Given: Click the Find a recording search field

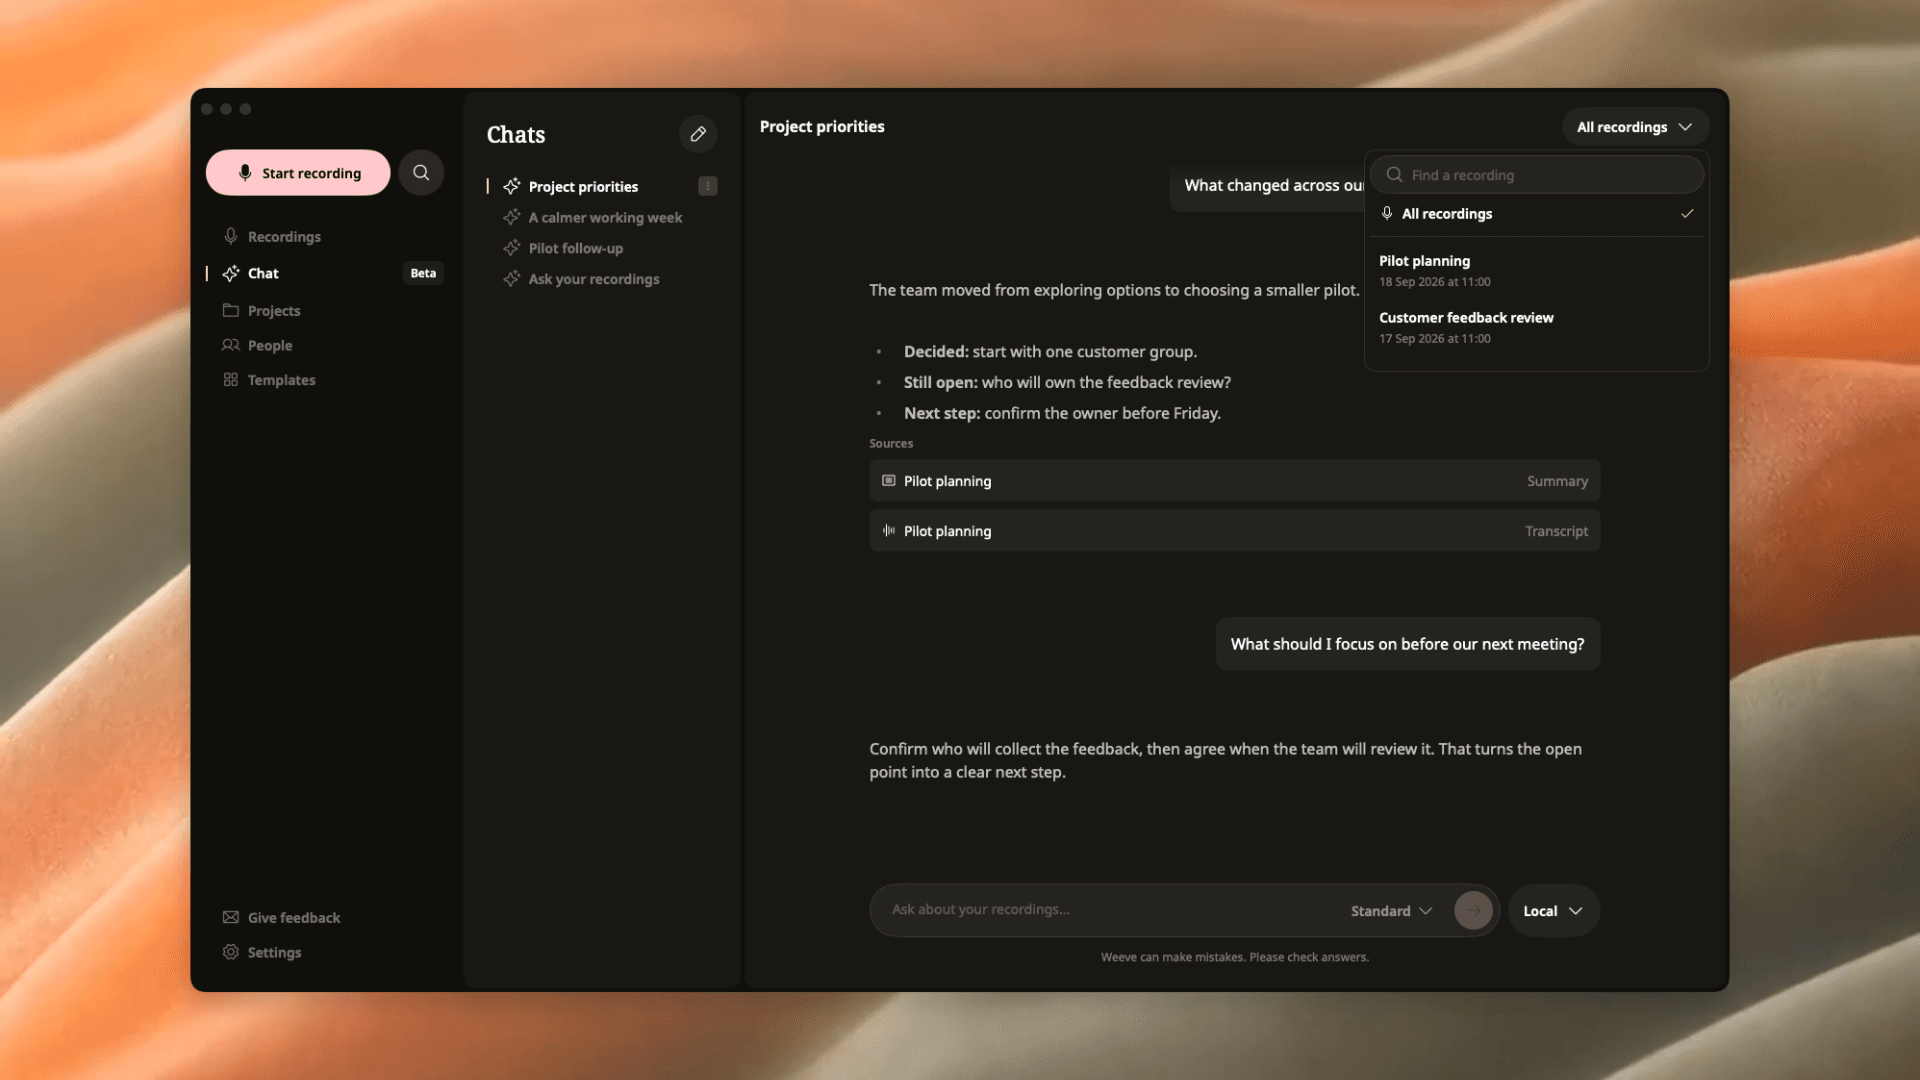Looking at the screenshot, I should click(x=1537, y=175).
